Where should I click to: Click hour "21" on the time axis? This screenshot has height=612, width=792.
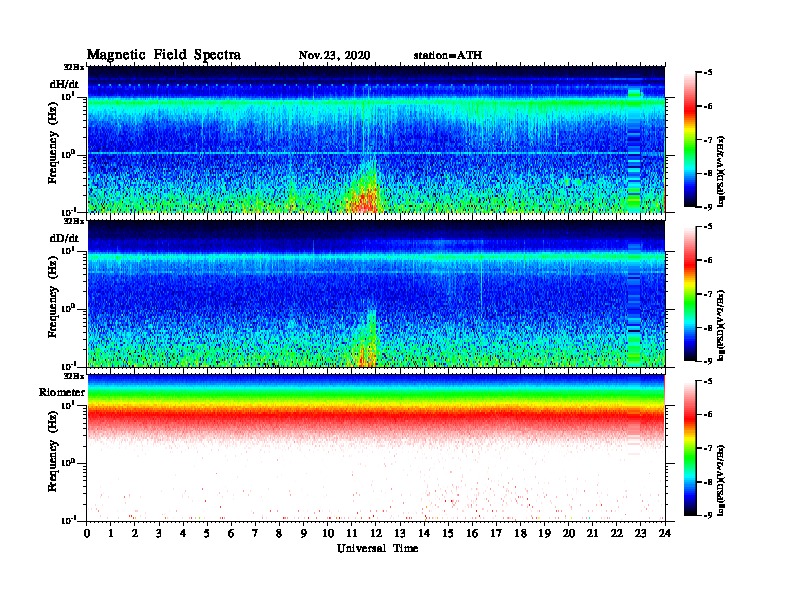pyautogui.click(x=592, y=534)
